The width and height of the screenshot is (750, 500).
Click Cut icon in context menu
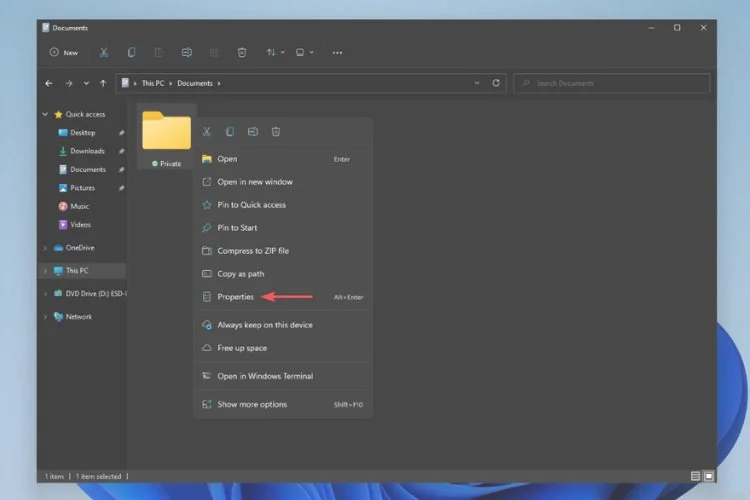point(207,132)
